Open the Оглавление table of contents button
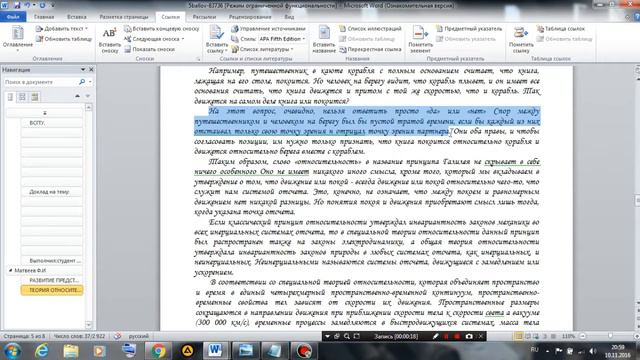 (x=18, y=38)
